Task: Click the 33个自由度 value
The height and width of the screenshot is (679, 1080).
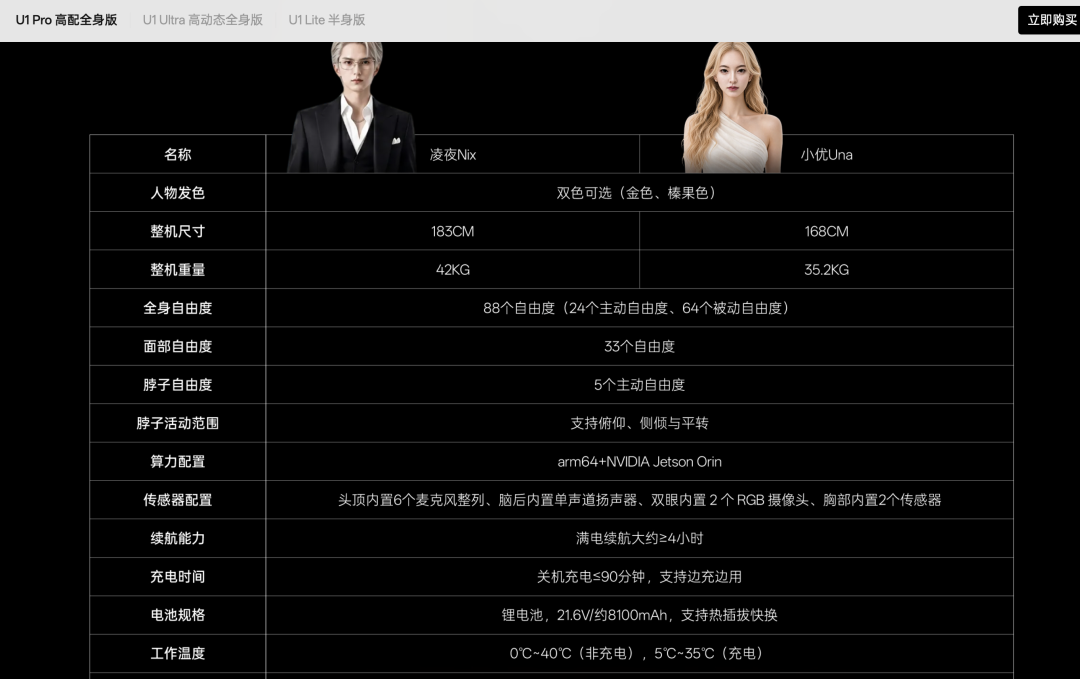Action: 639,346
